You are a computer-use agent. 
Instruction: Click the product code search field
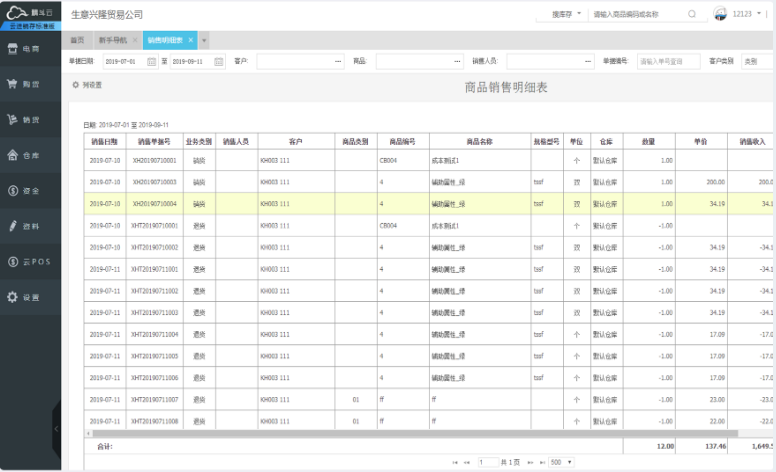(637, 14)
